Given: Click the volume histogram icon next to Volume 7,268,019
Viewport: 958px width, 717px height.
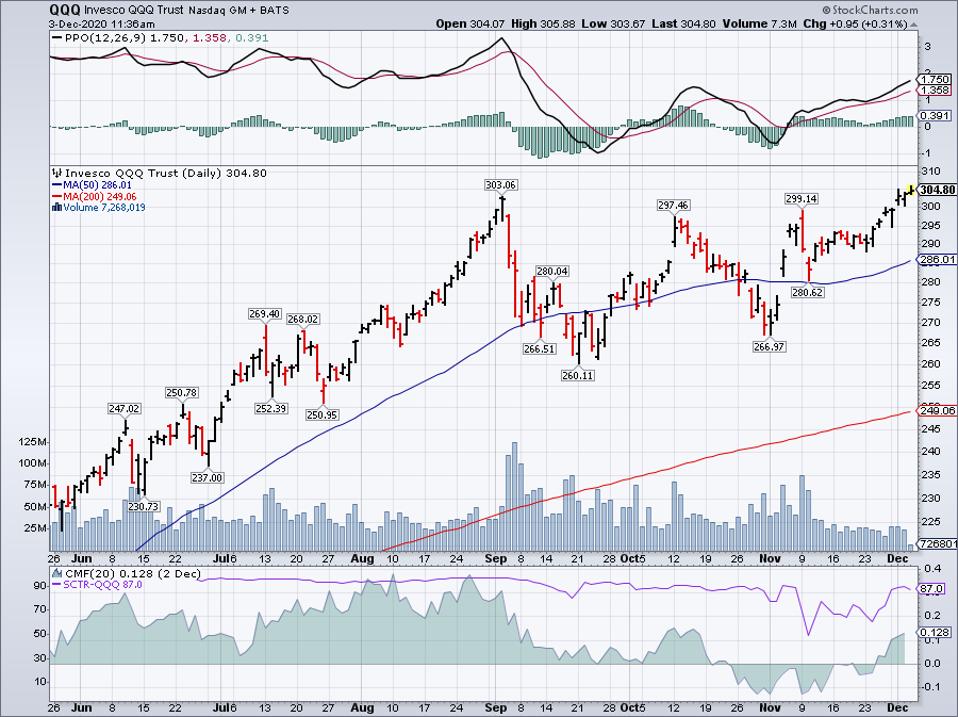Looking at the screenshot, I should 57,207.
